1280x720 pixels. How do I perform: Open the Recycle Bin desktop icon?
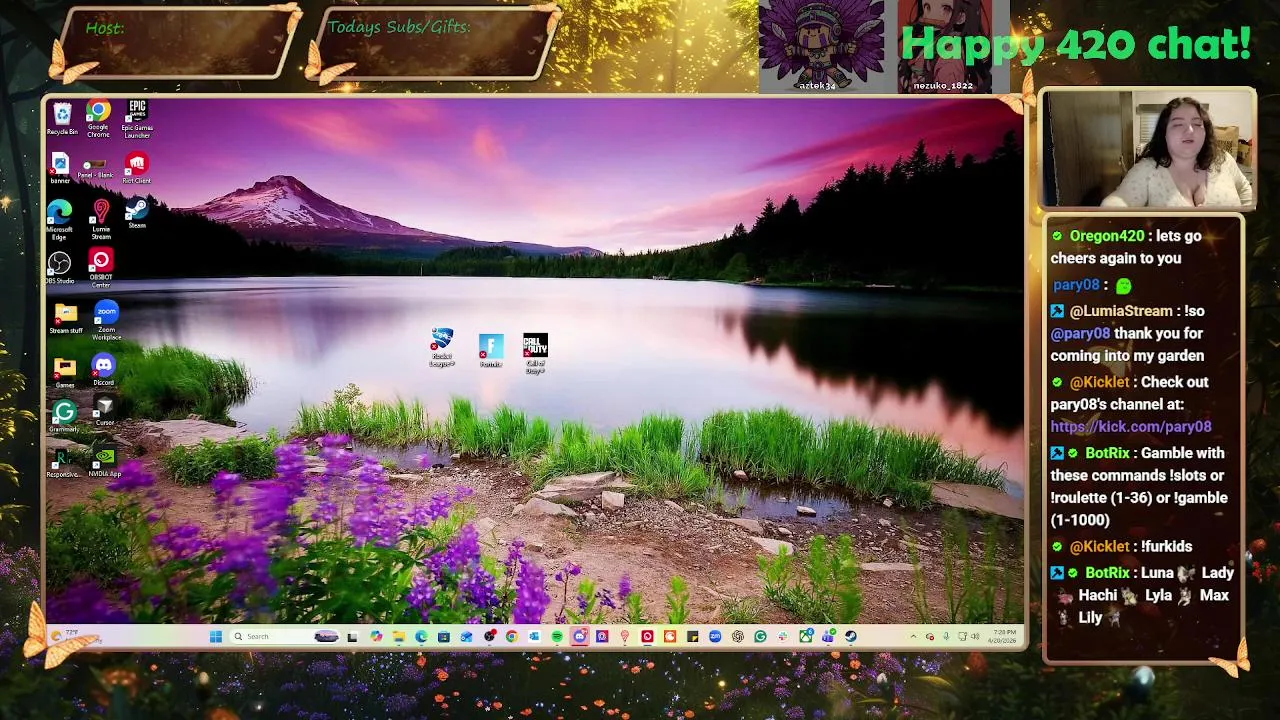tap(62, 119)
